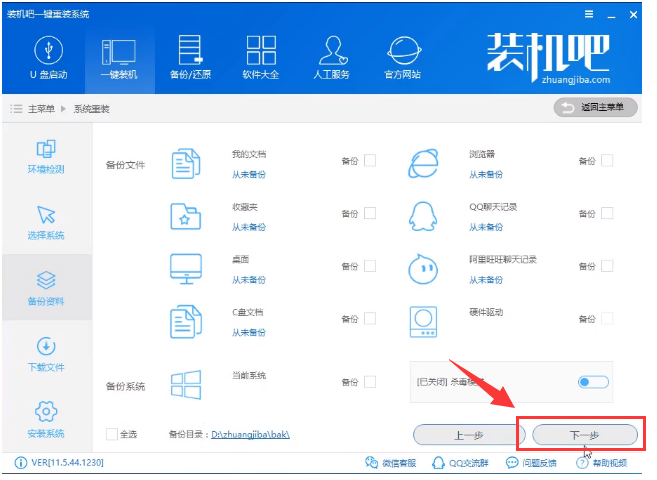Click 返回主菜单 return button
Image resolution: width=657 pixels, height=480 pixels.
[x=595, y=107]
